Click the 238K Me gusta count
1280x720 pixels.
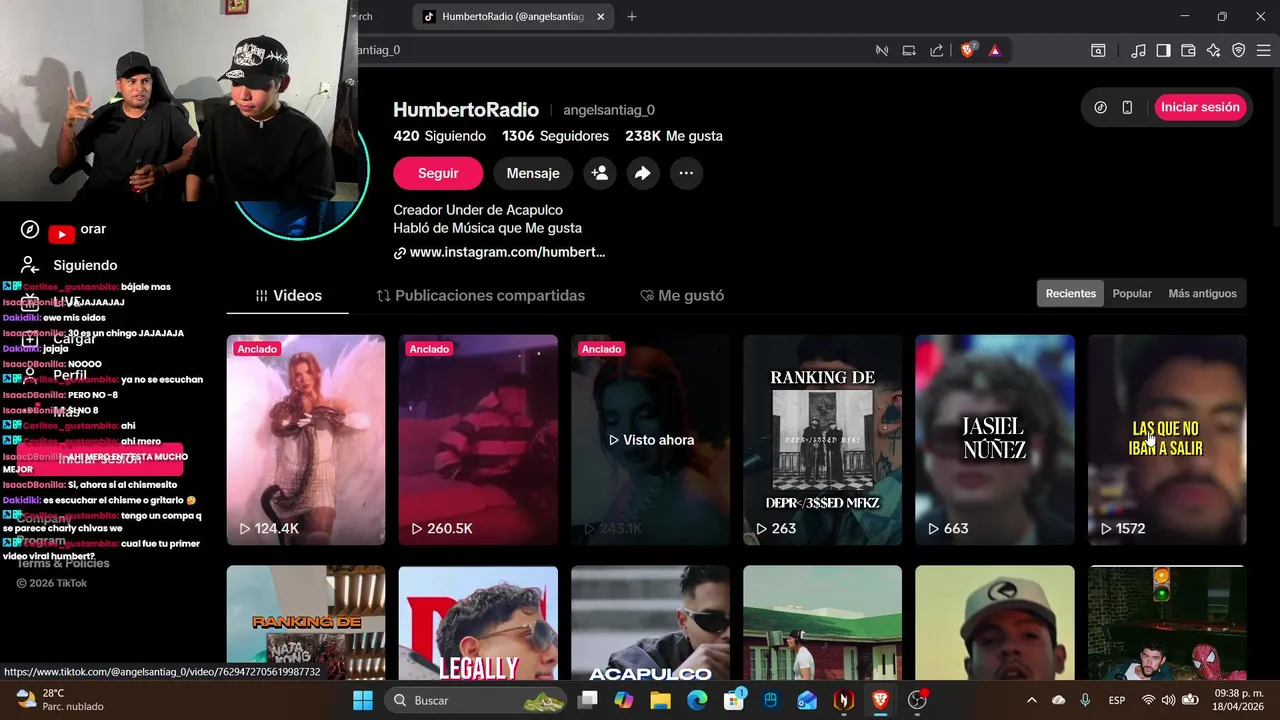674,136
